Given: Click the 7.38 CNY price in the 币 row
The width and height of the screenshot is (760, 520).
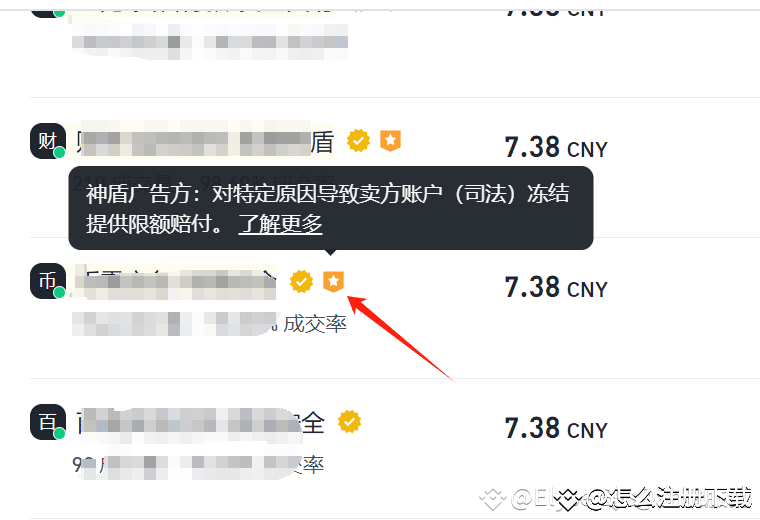Looking at the screenshot, I should click(x=556, y=287).
